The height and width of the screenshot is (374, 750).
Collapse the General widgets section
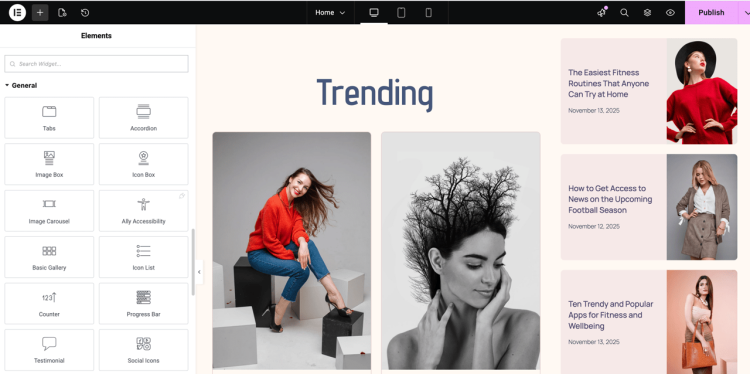[x=21, y=85]
